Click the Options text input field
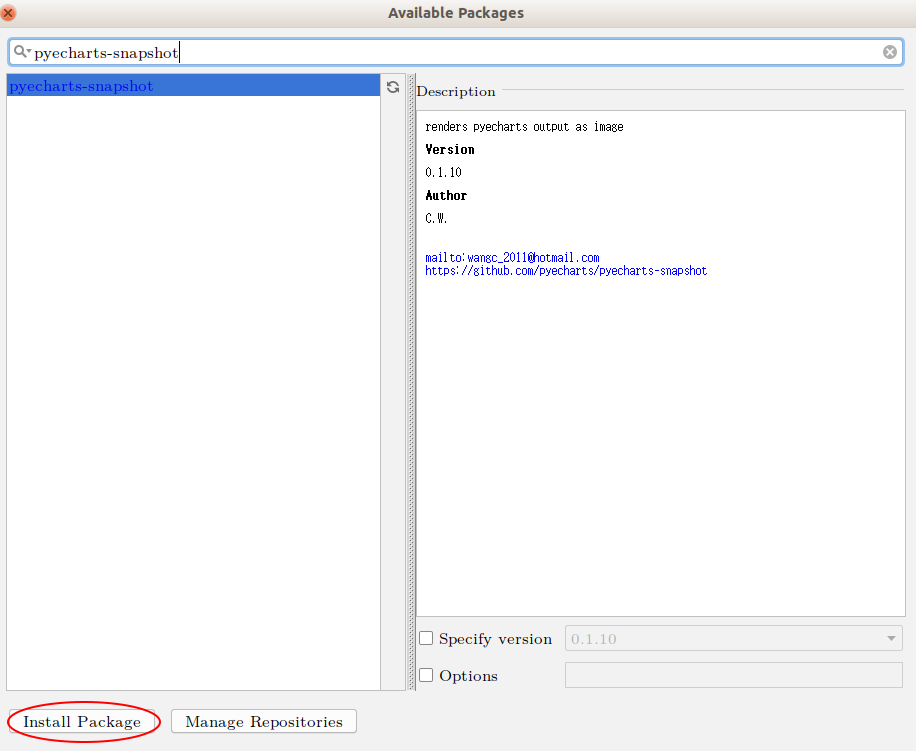The width and height of the screenshot is (916, 751). (x=733, y=676)
